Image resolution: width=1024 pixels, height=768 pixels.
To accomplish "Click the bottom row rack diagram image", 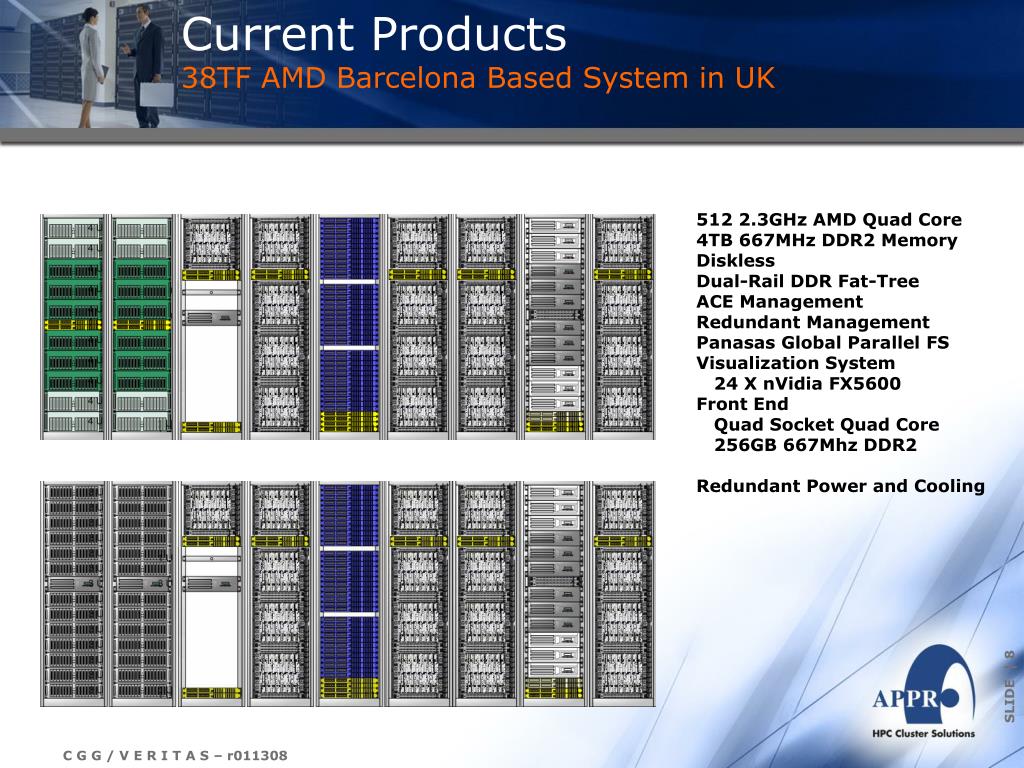I will coord(347,594).
